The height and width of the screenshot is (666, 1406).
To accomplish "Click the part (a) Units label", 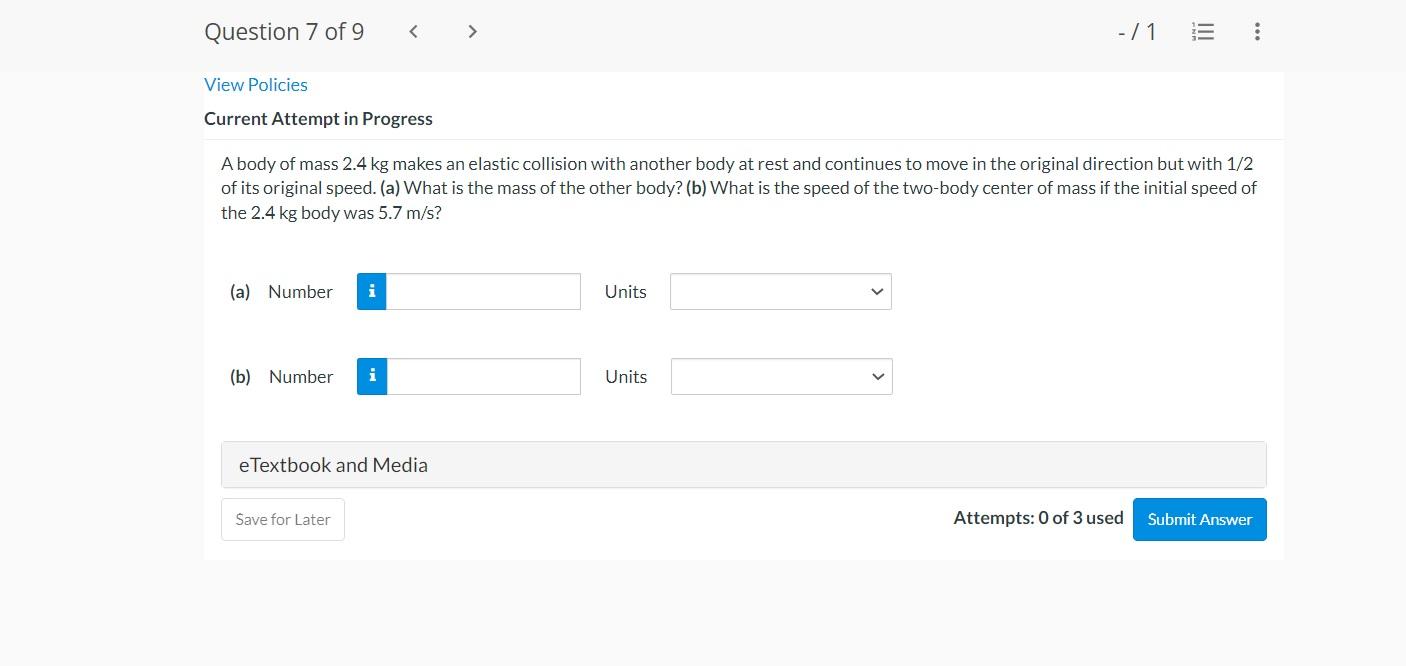I will [x=625, y=292].
